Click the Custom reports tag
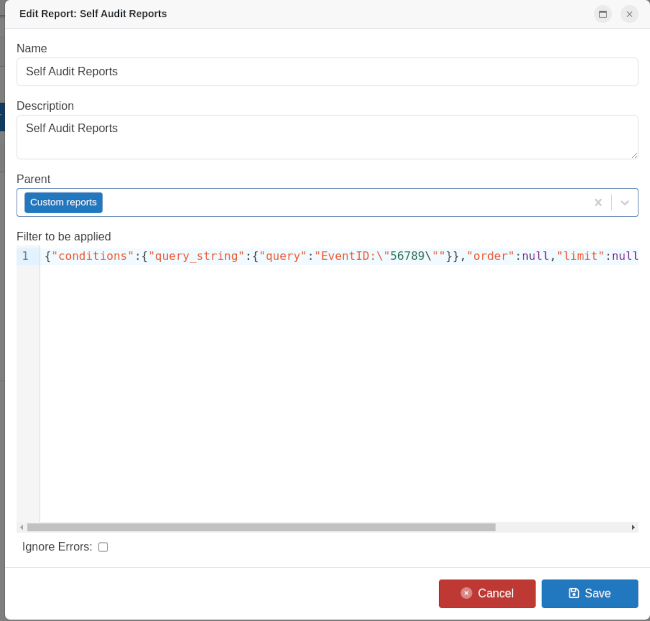 pyautogui.click(x=63, y=202)
